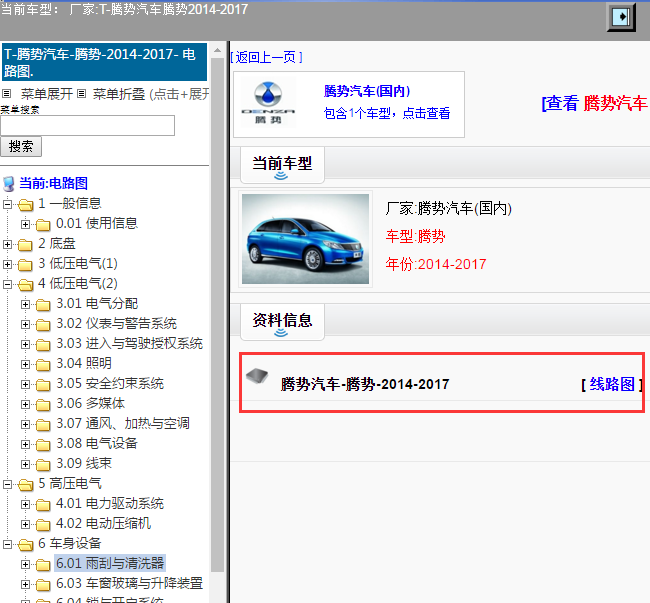
Task: Click folder icon of 1 一般信息
Action: [x=26, y=204]
